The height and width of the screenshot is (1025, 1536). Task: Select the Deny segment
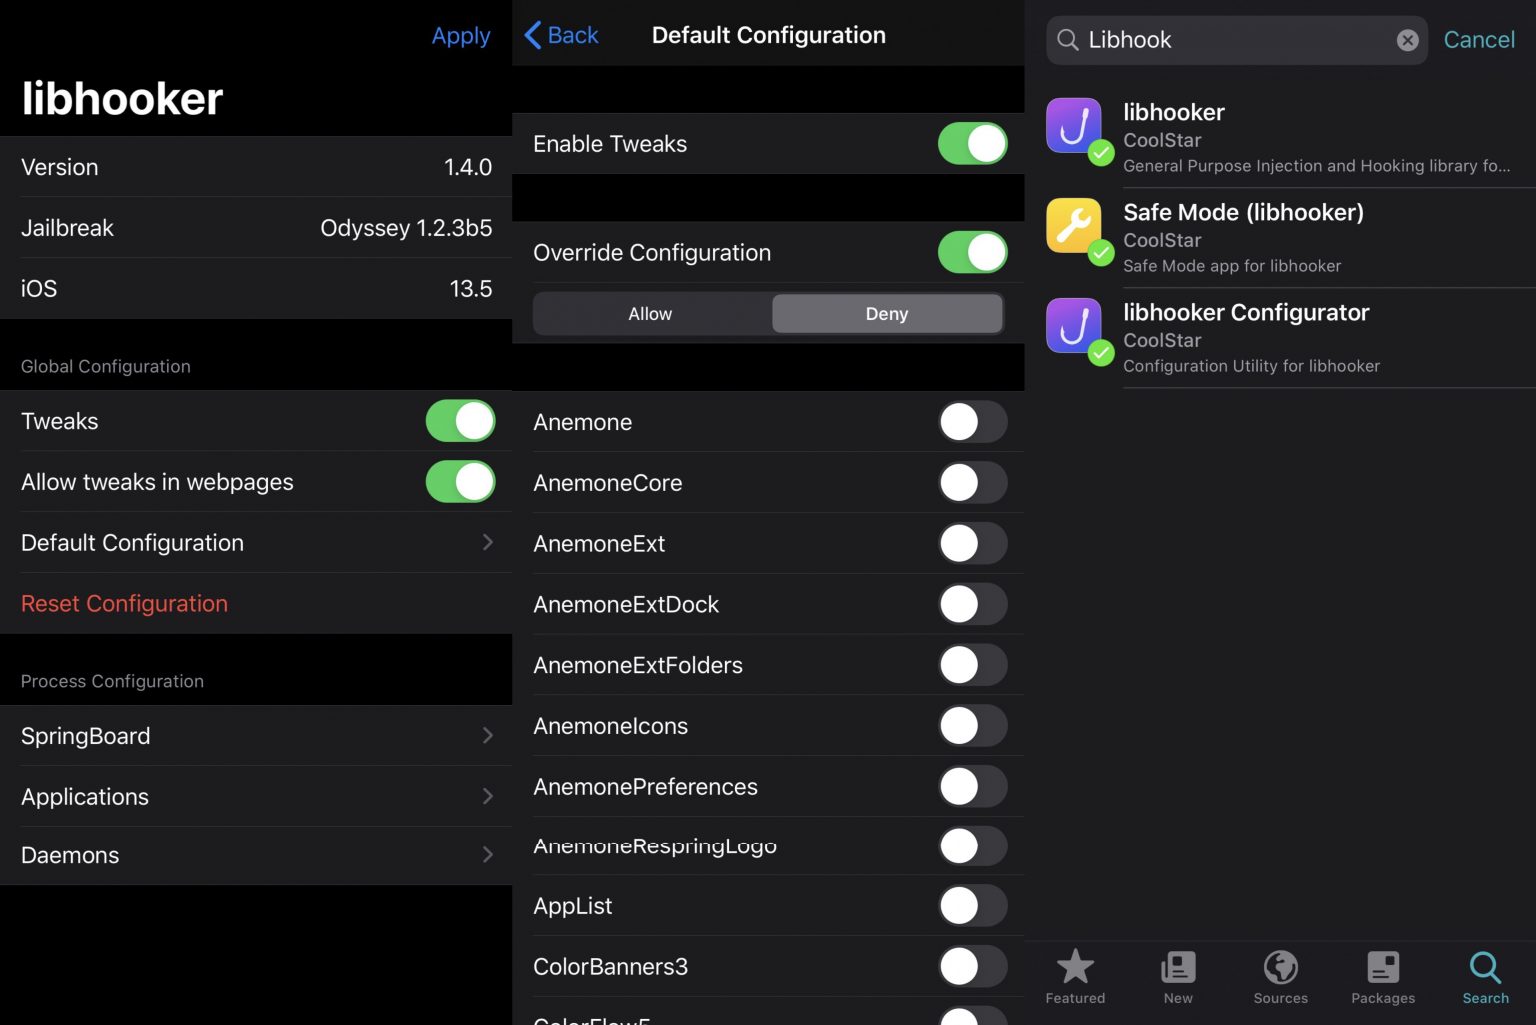click(886, 314)
